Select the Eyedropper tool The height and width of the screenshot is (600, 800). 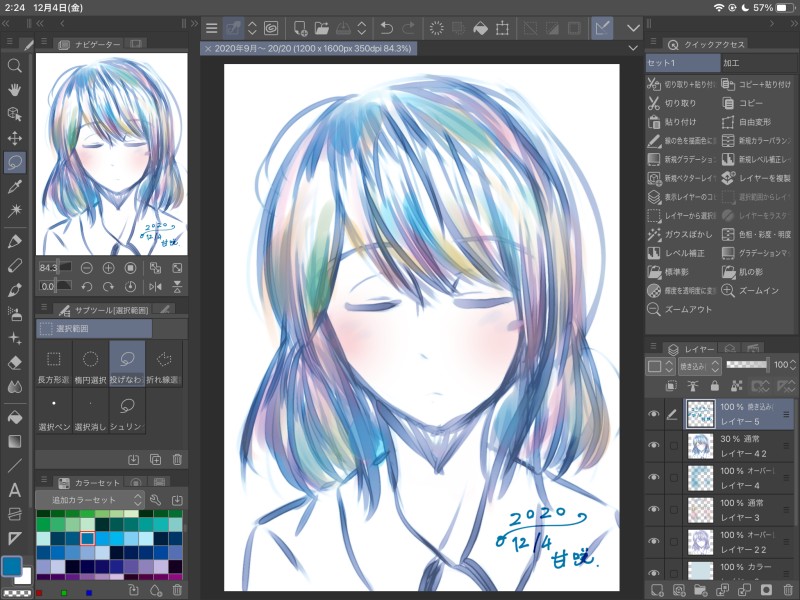click(x=14, y=187)
